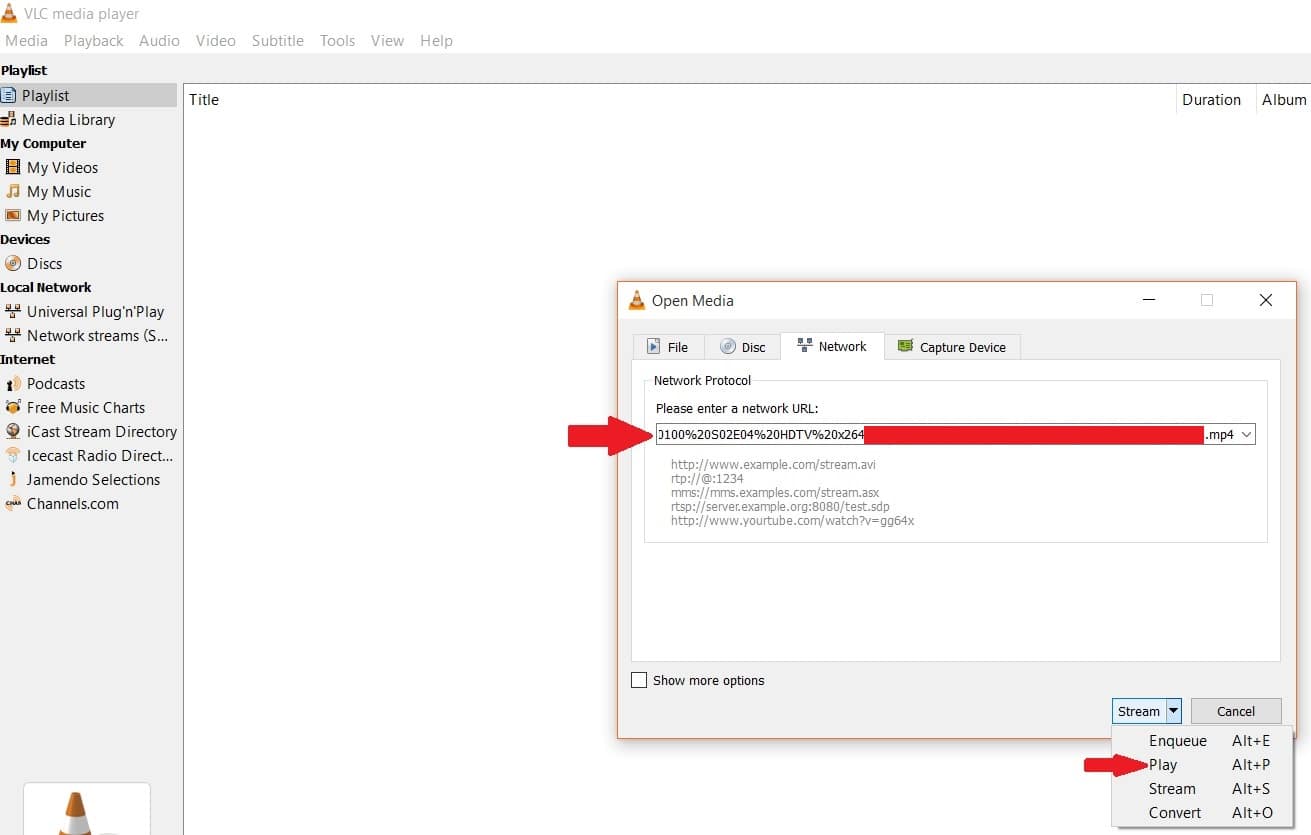
Task: Click the Podcasts icon
Action: click(13, 384)
